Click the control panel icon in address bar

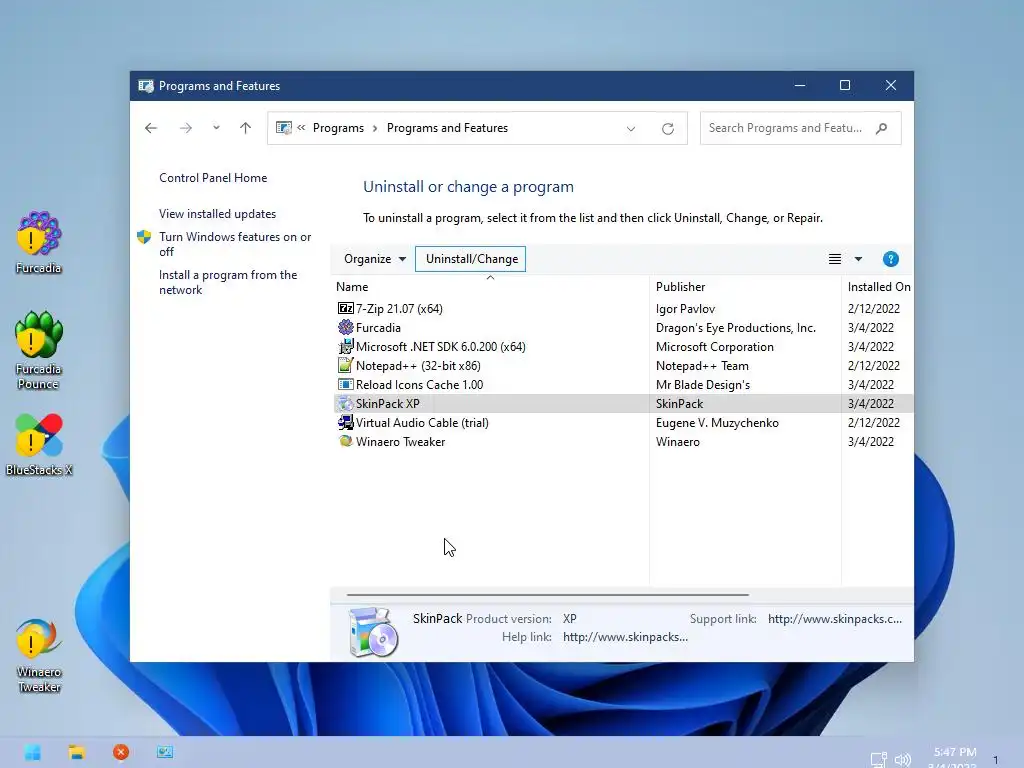283,128
